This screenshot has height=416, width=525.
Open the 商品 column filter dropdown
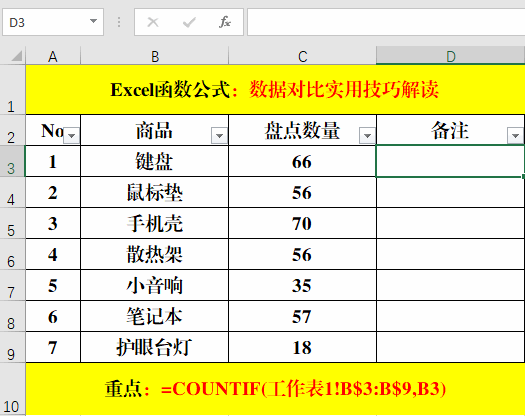point(219,136)
